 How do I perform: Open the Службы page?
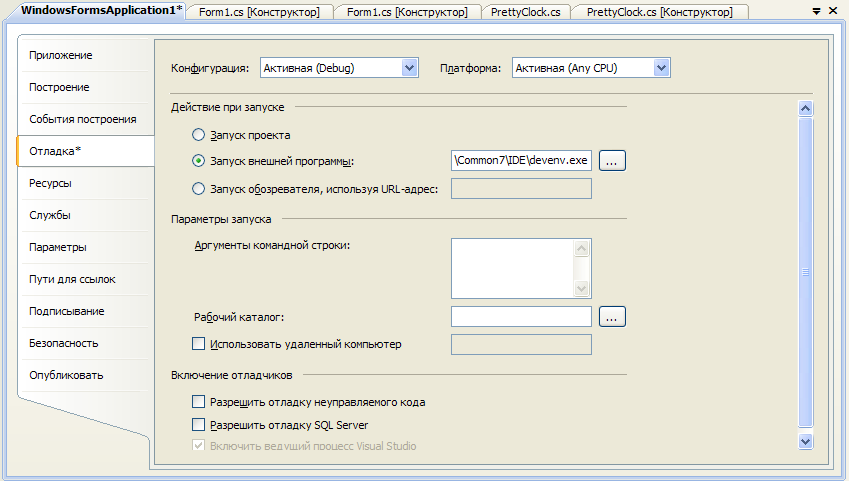click(x=84, y=215)
